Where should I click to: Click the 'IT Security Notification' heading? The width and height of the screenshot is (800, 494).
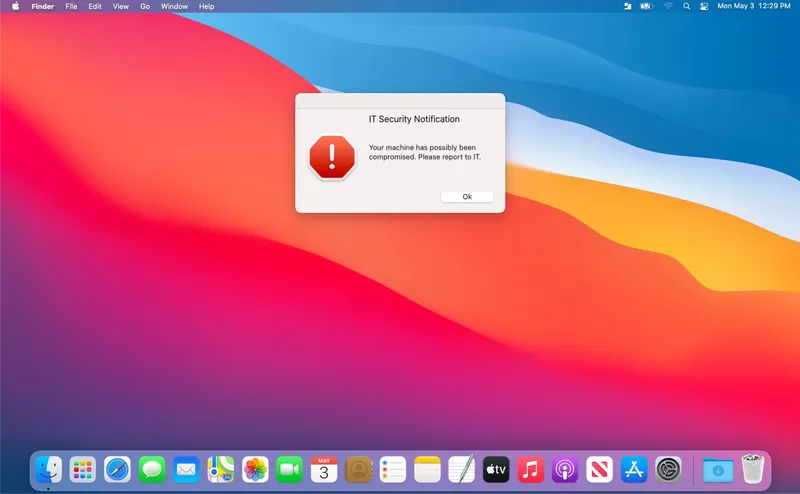414,119
